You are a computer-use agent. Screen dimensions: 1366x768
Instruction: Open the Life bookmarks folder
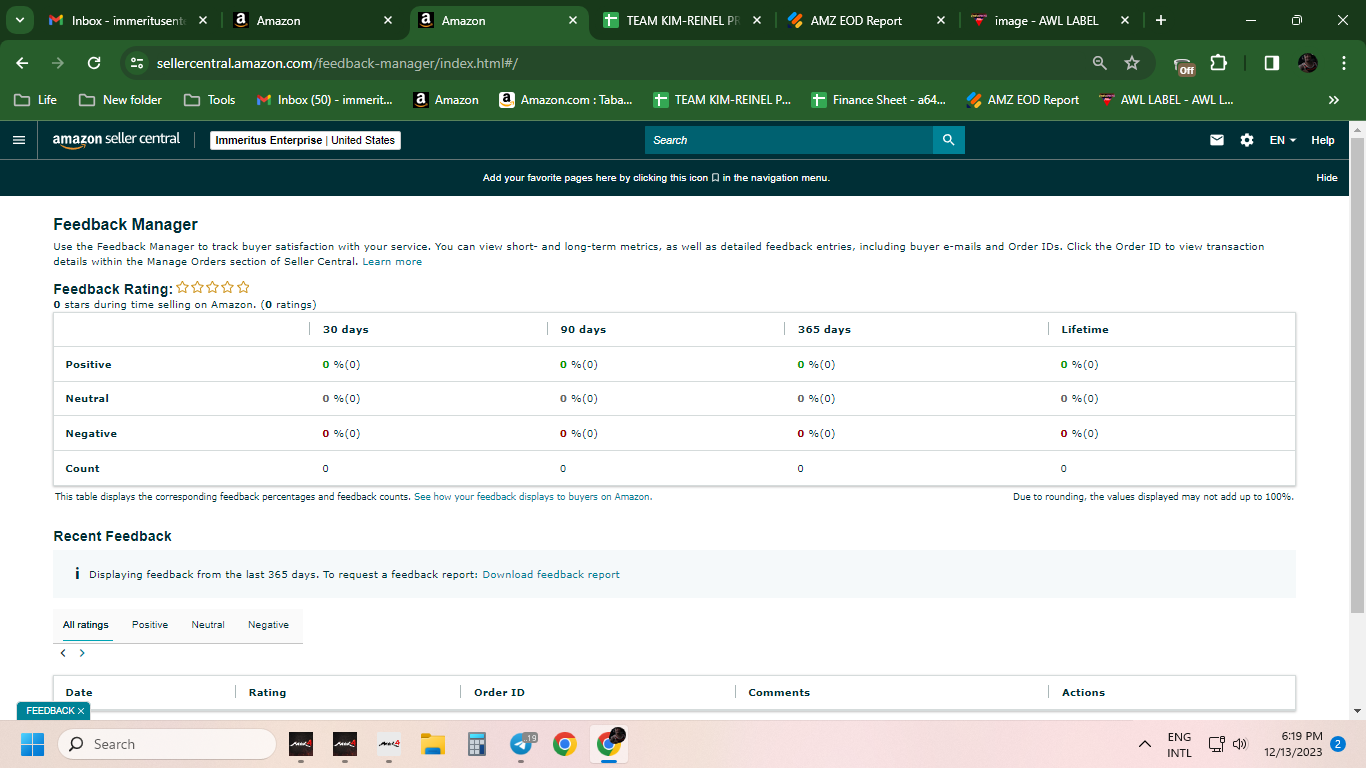point(35,100)
